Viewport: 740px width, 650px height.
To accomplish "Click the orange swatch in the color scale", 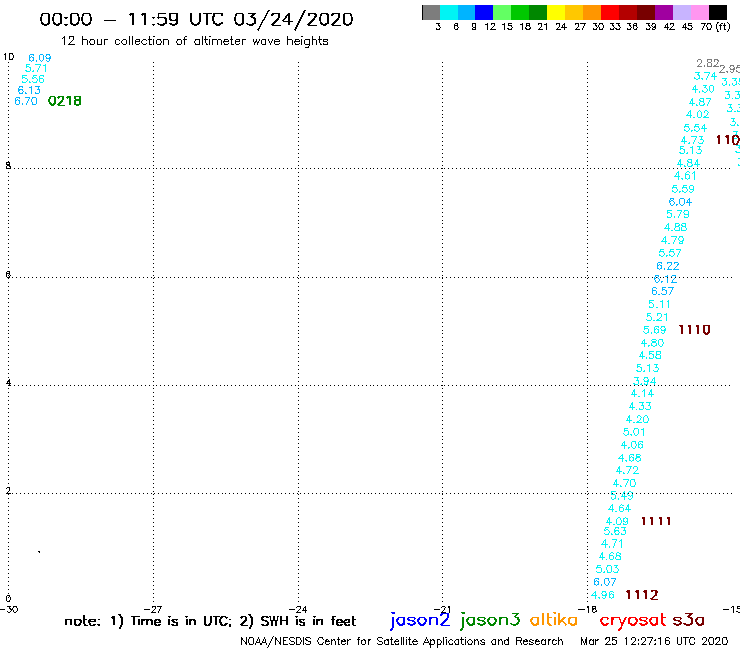I will [592, 12].
